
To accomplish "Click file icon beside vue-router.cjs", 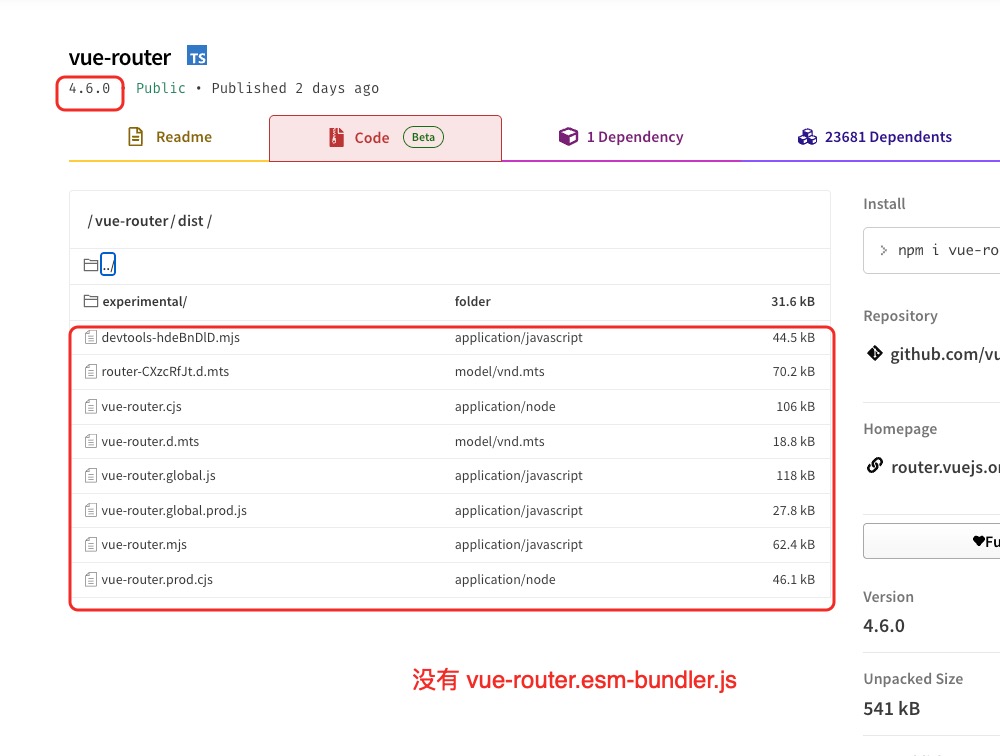I will click(91, 407).
